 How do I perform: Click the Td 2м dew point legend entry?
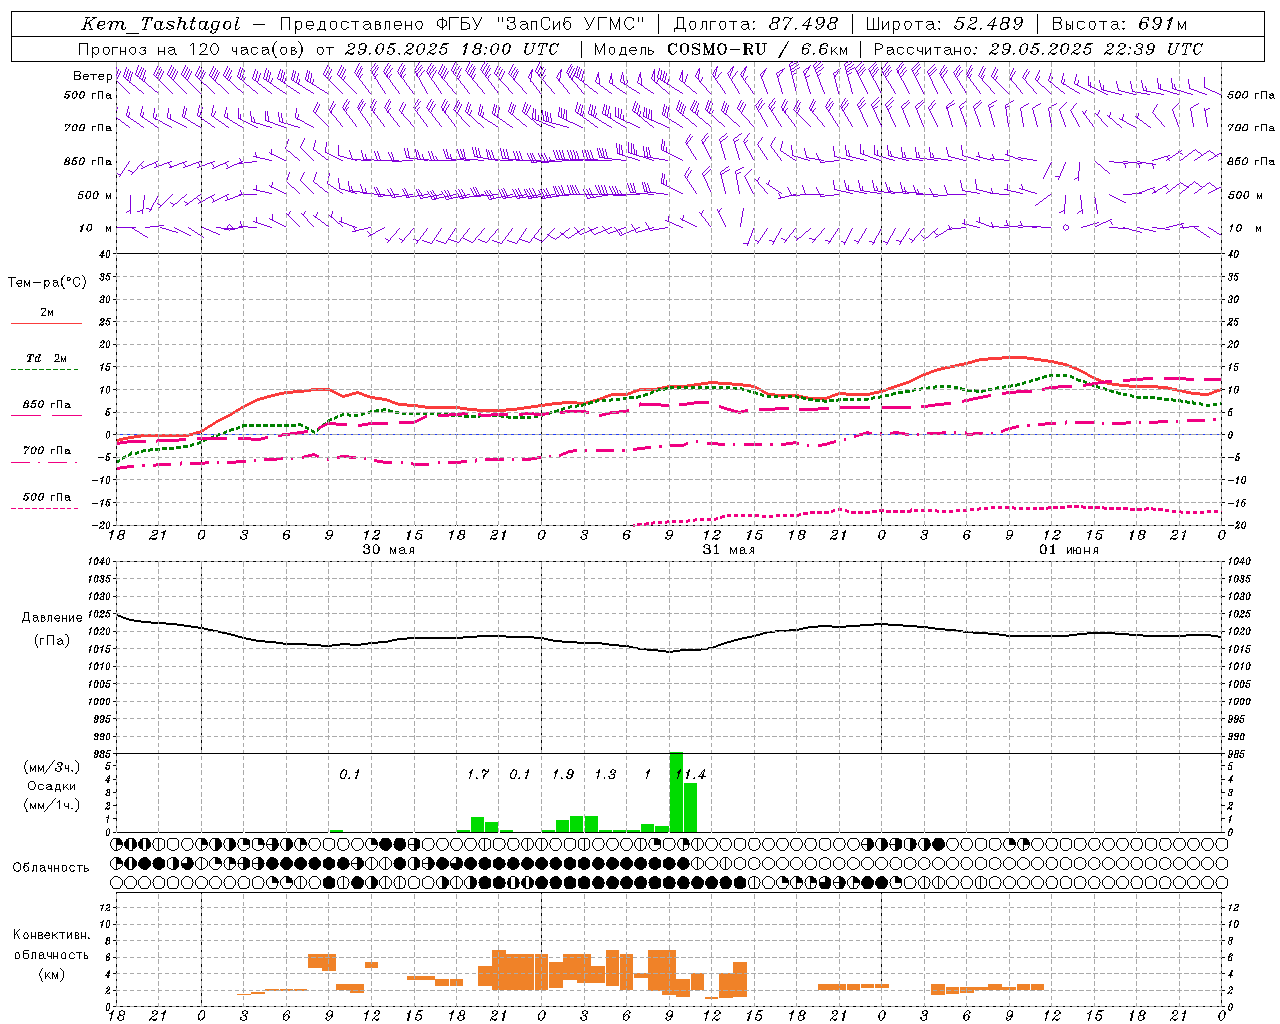pos(47,358)
